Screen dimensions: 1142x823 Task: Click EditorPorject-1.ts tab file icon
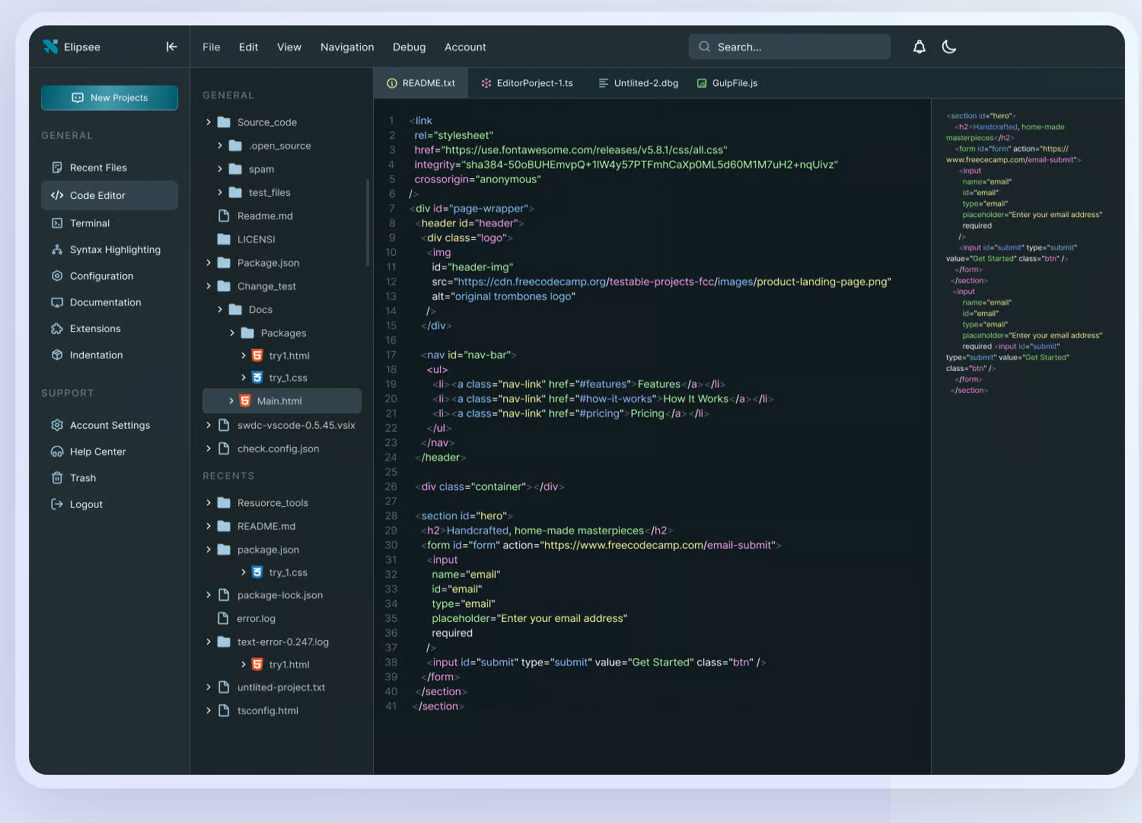(486, 83)
